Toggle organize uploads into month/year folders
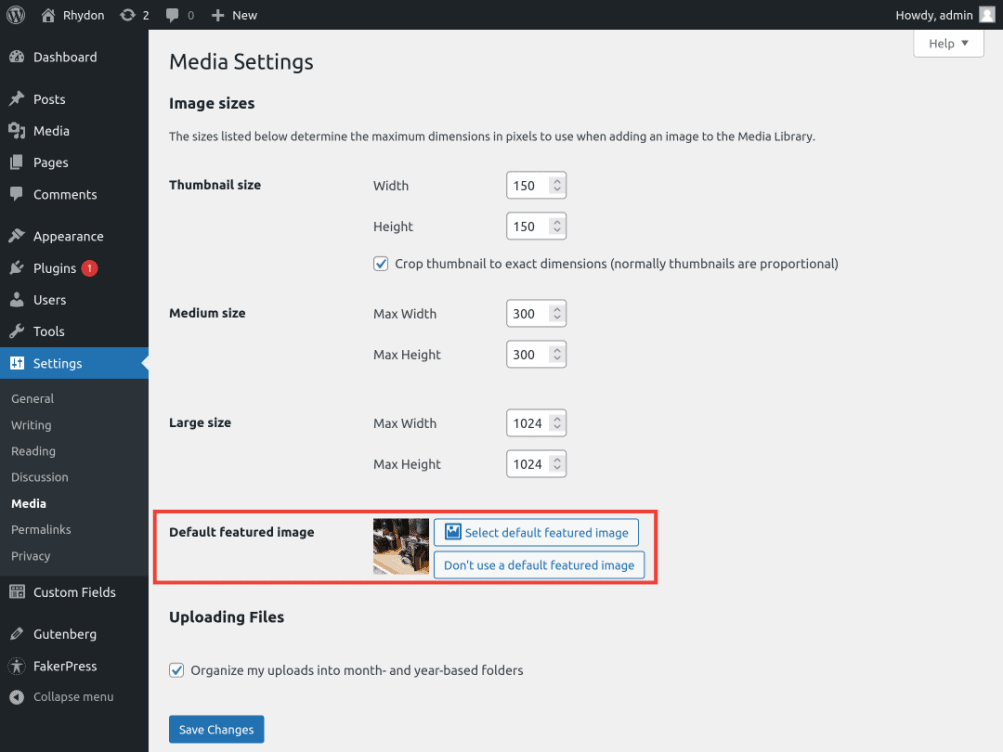Screen dimensions: 1003x752 click(x=177, y=670)
